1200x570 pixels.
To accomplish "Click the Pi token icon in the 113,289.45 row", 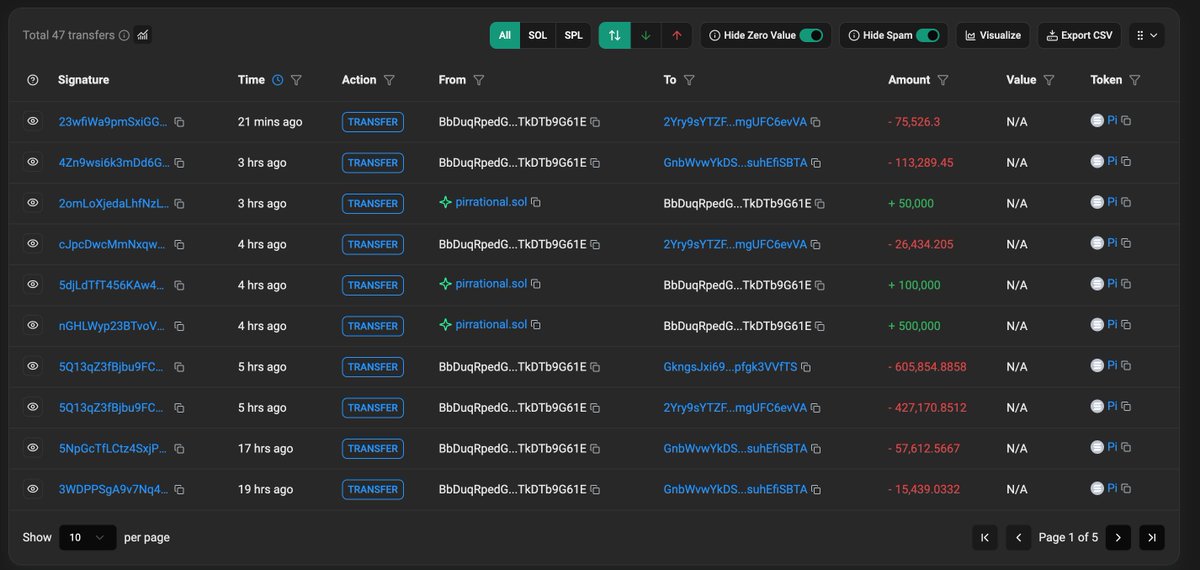I will [1097, 161].
